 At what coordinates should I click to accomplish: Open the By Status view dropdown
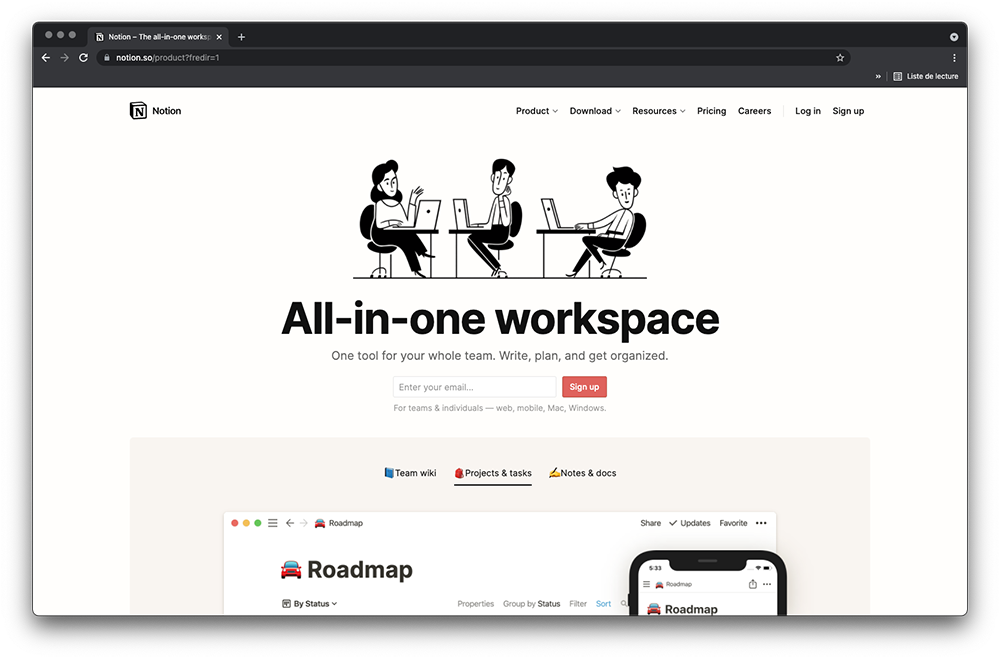(x=309, y=603)
